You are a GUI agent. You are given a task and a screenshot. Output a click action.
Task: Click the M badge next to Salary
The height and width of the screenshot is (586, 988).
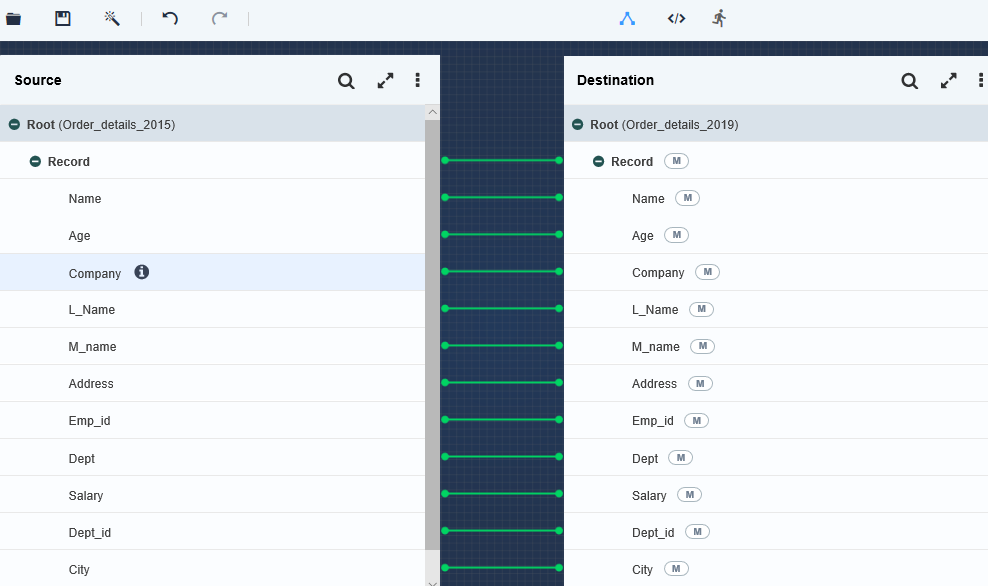tap(689, 495)
